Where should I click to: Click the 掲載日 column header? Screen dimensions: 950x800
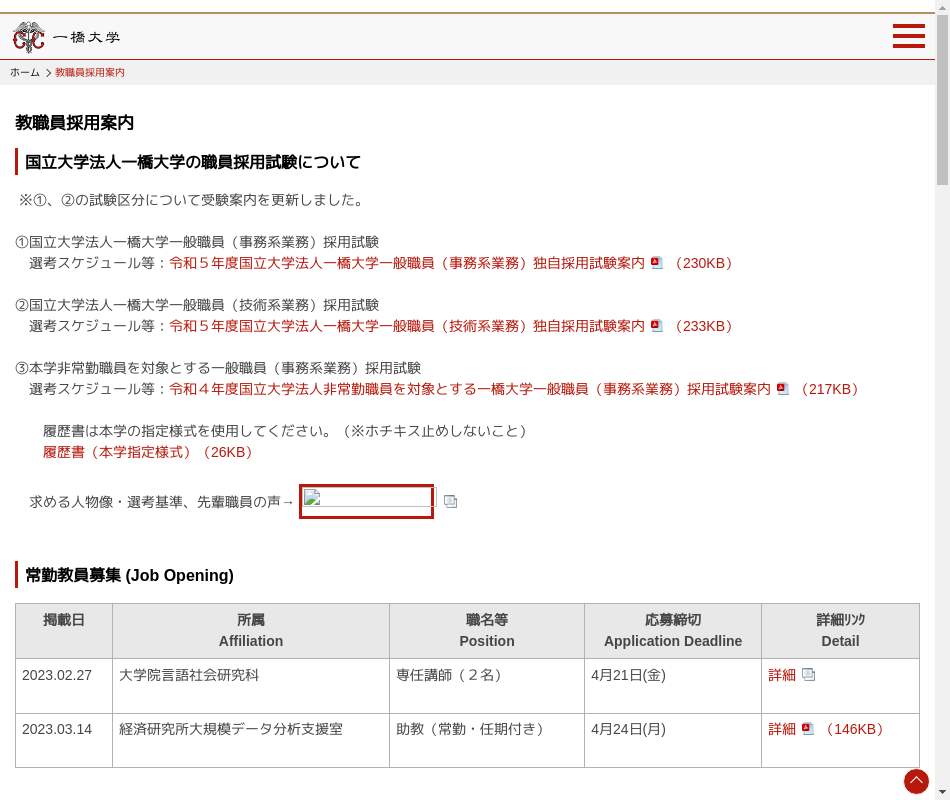pyautogui.click(x=64, y=631)
